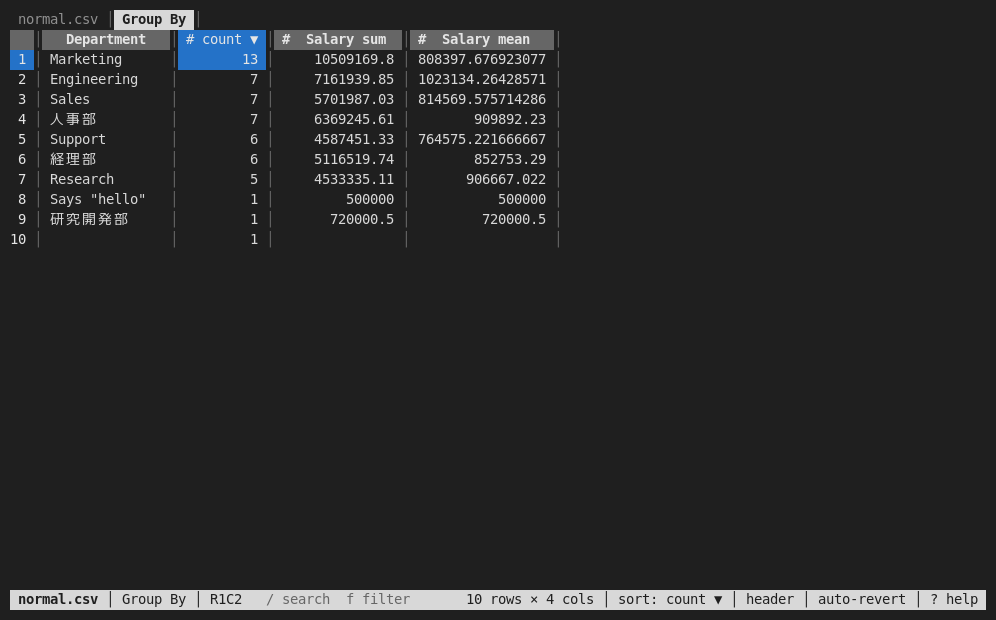The image size is (996, 620).
Task: Select the Engineering department cell
Action: [x=106, y=79]
